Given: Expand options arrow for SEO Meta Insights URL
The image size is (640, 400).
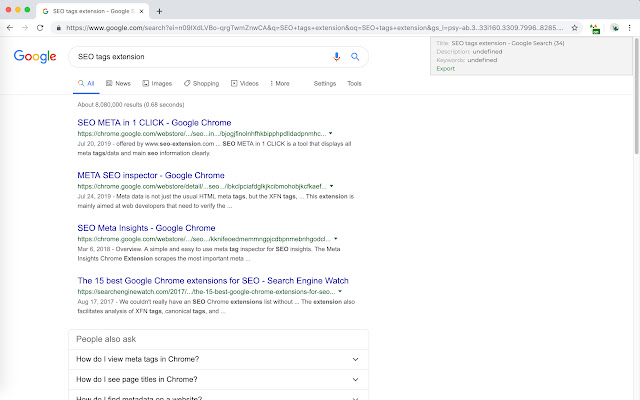Looking at the screenshot, I should (336, 238).
